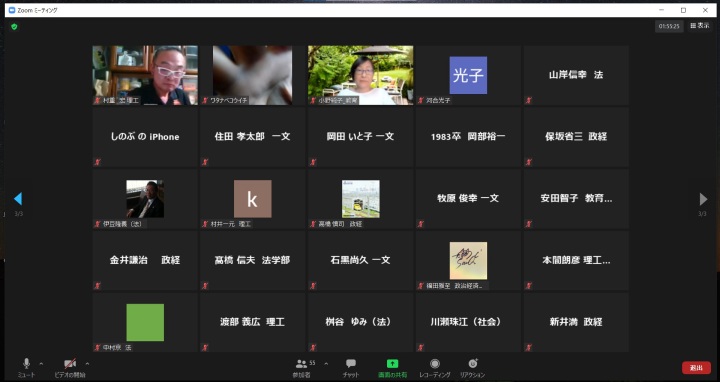Click muted mic icon on 山岸信幸 tile
The image size is (720, 382).
(529, 101)
